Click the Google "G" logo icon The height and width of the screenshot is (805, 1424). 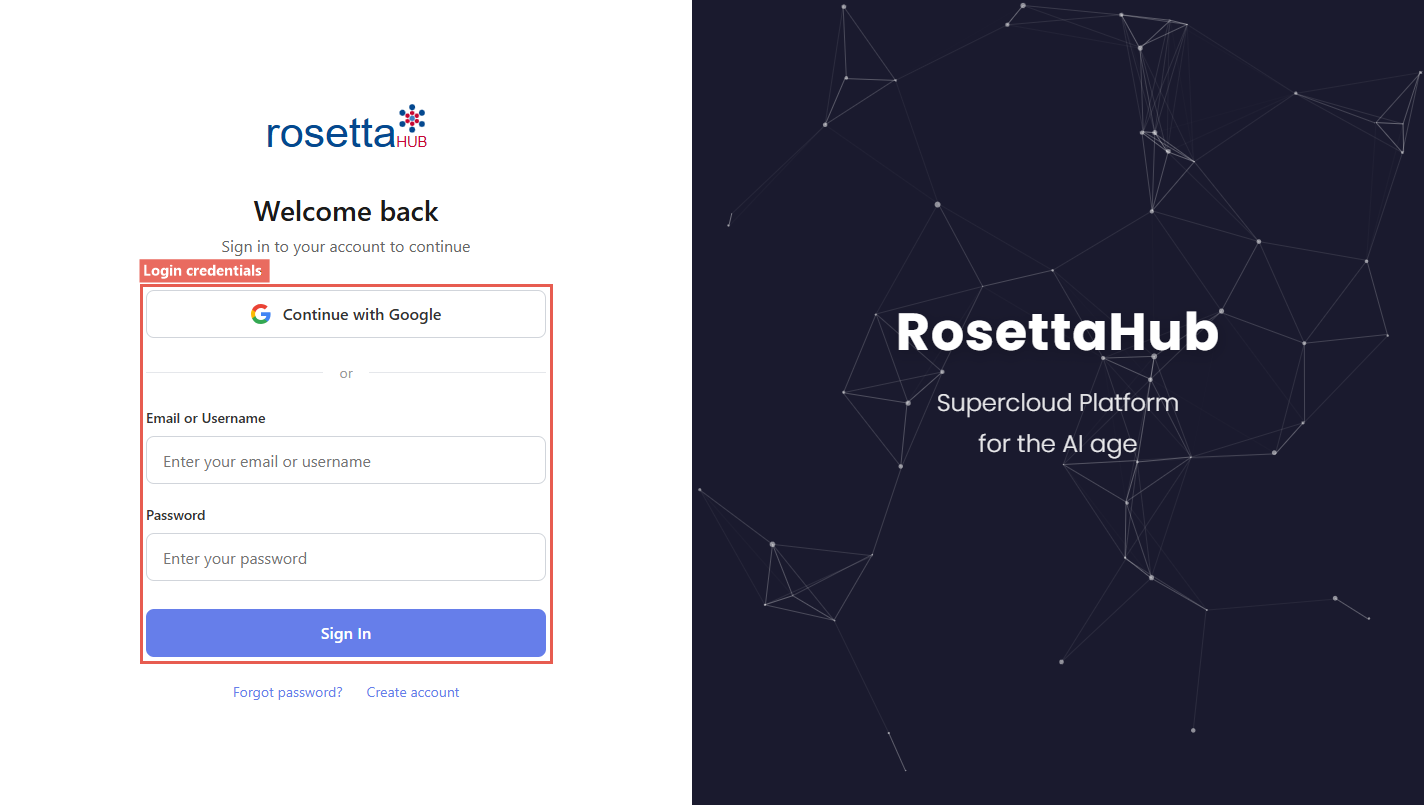[261, 314]
